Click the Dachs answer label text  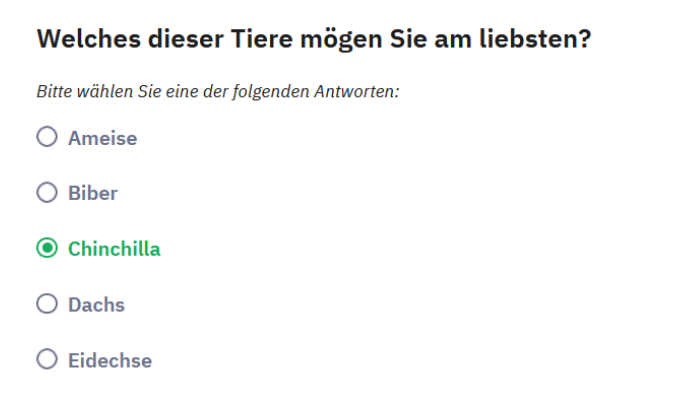click(x=96, y=305)
